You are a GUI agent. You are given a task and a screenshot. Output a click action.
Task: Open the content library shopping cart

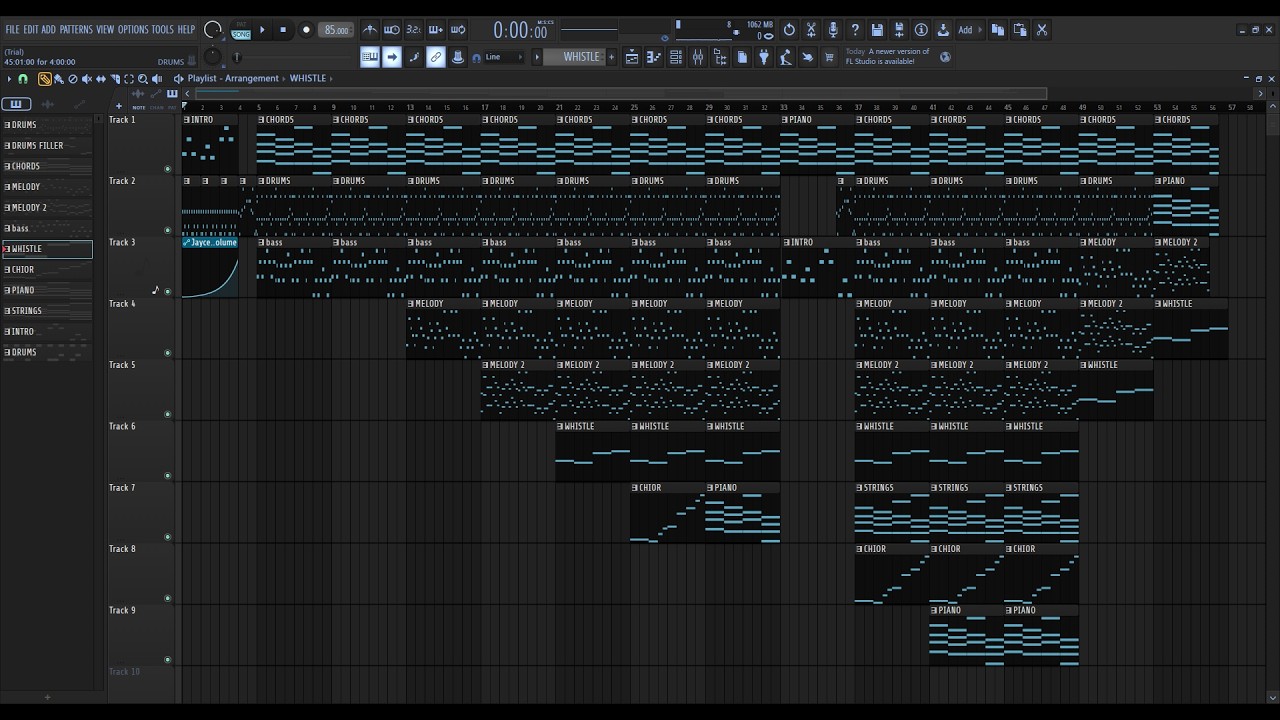point(829,57)
